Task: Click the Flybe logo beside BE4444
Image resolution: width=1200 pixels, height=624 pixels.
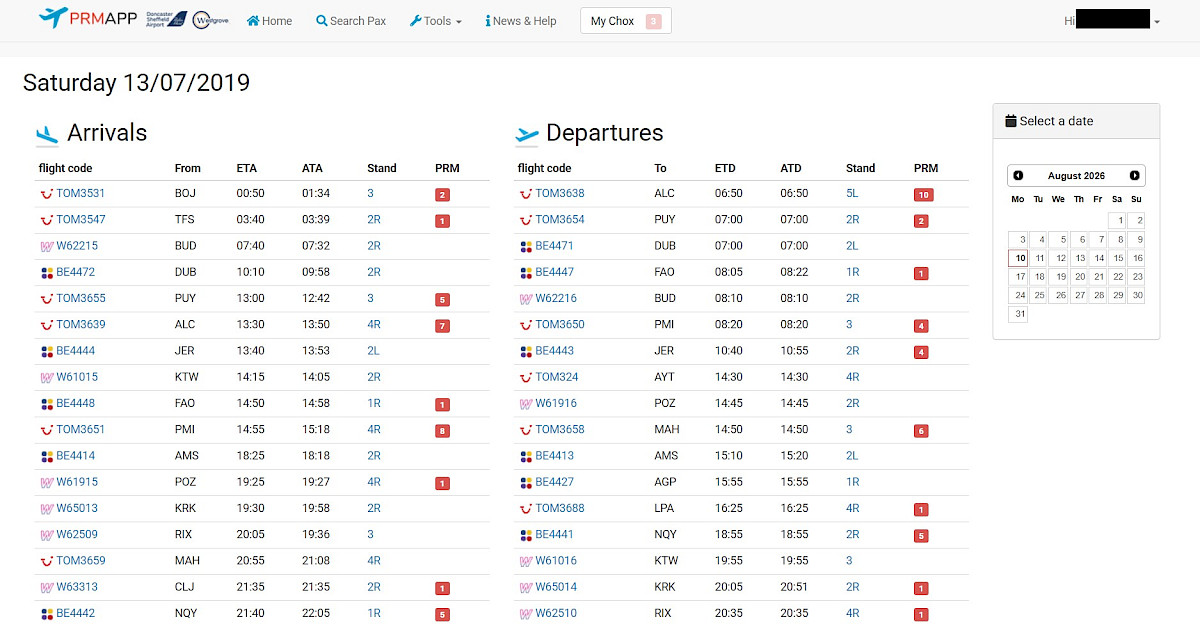Action: (46, 351)
